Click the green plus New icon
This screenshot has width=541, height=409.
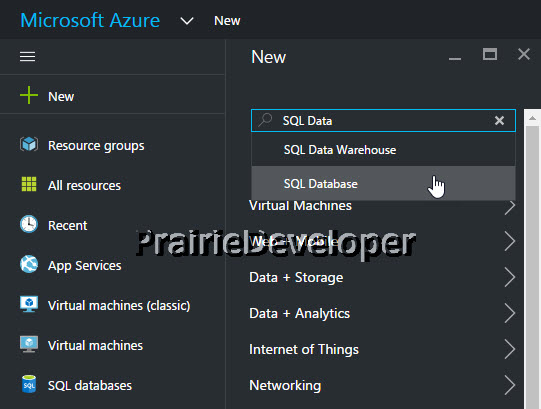[x=29, y=95]
